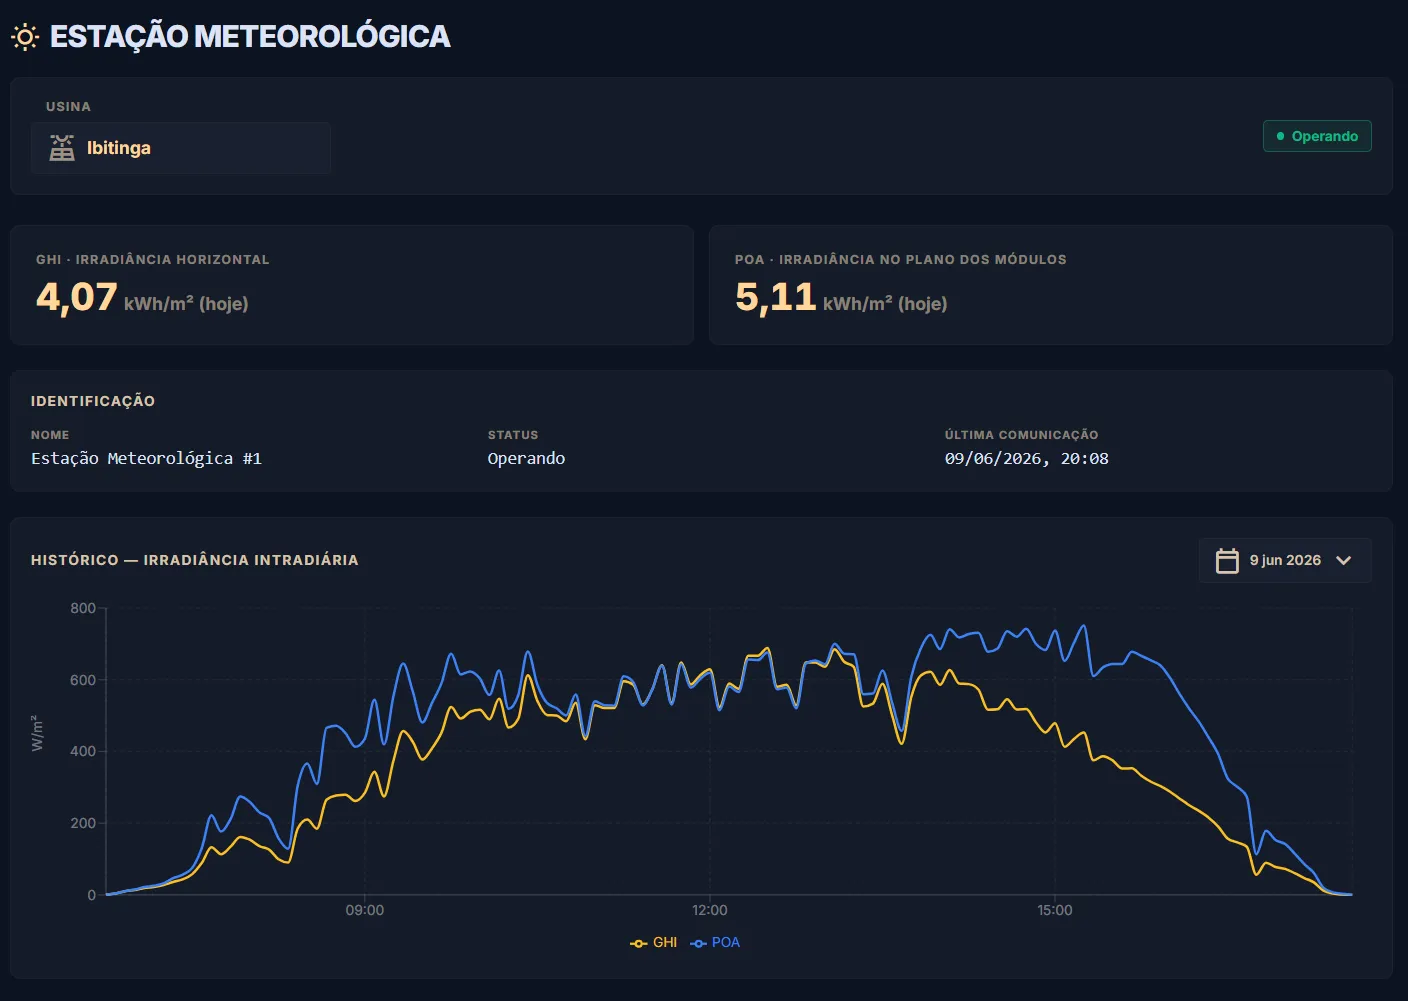Click kWh/m² (hoje) unit in GHI card
This screenshot has width=1408, height=1001.
(x=186, y=303)
